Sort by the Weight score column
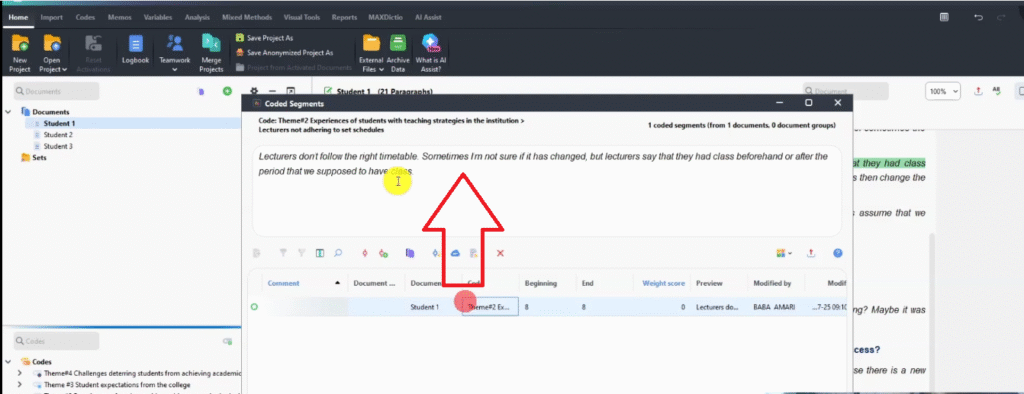 tap(664, 283)
